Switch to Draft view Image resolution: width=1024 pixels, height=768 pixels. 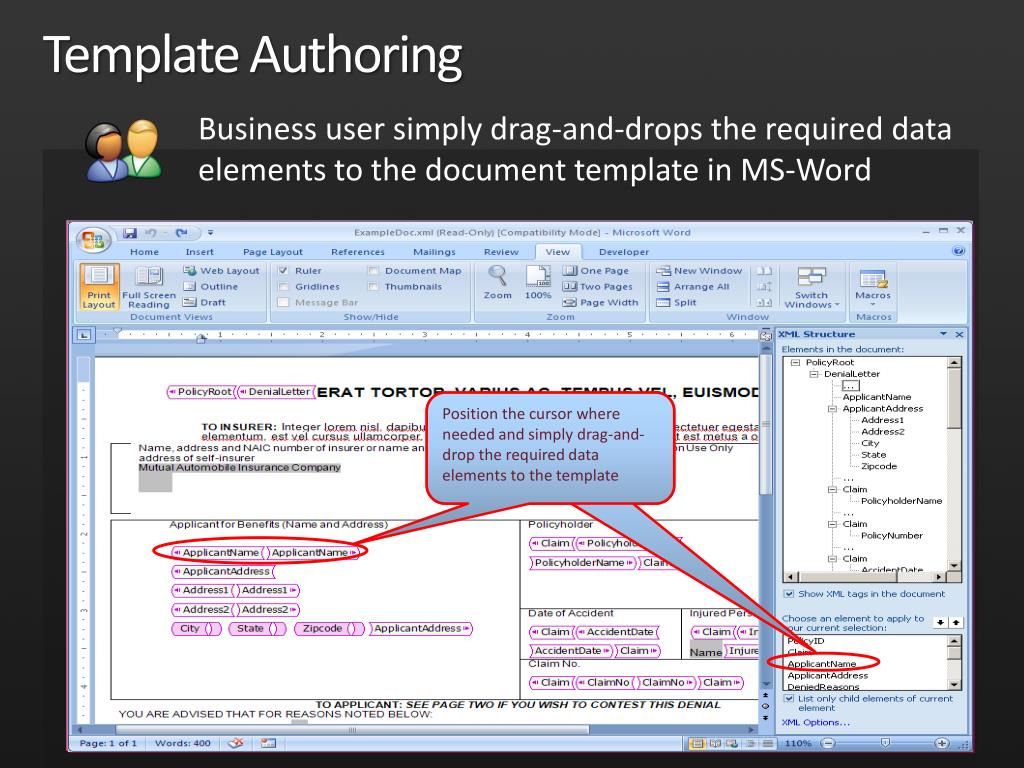pos(204,302)
